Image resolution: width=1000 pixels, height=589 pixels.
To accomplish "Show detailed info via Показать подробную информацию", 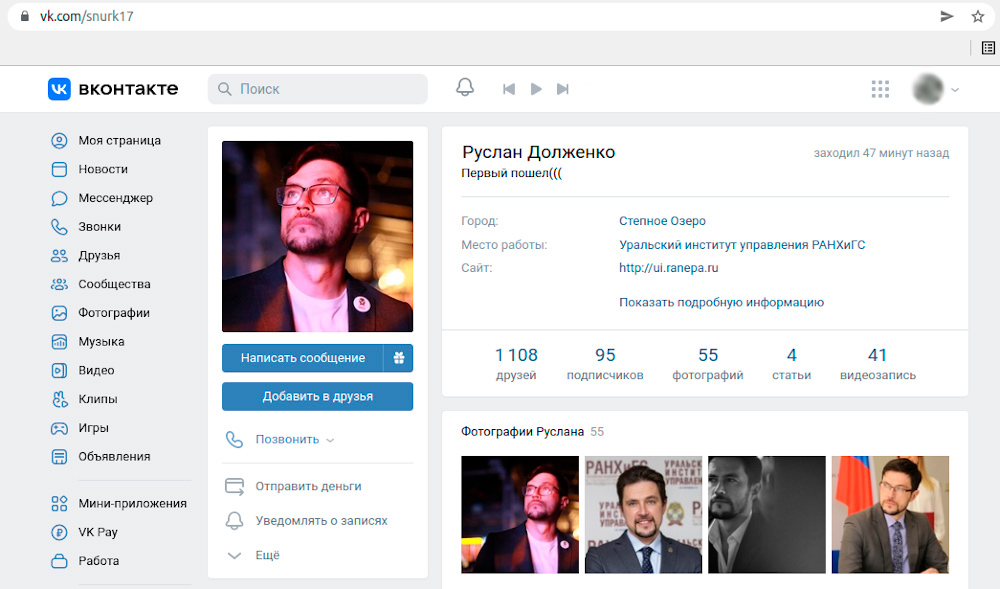I will 721,302.
